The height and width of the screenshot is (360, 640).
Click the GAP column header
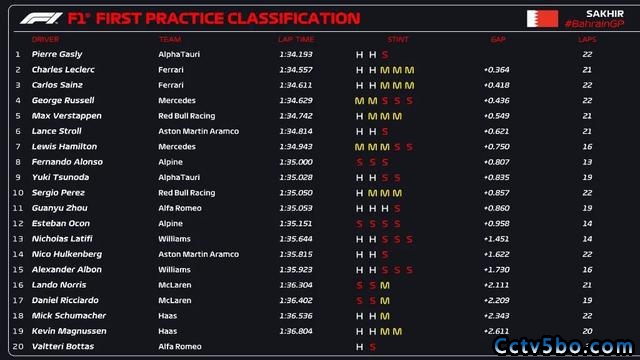[498, 40]
